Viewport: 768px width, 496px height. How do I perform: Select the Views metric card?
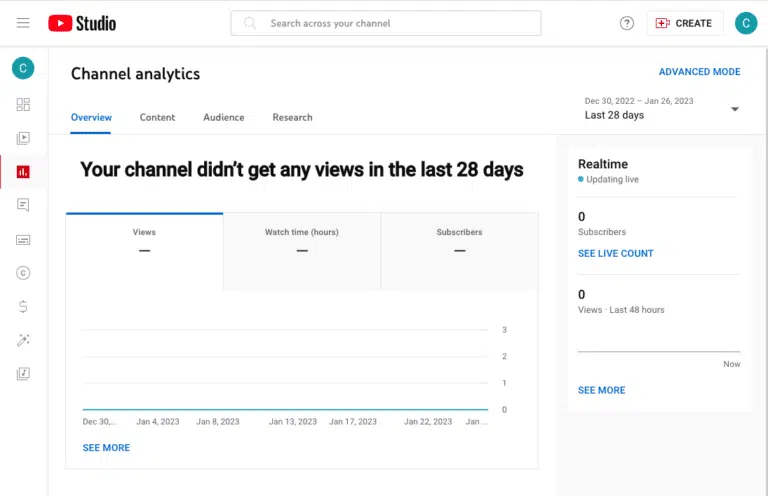coord(144,252)
